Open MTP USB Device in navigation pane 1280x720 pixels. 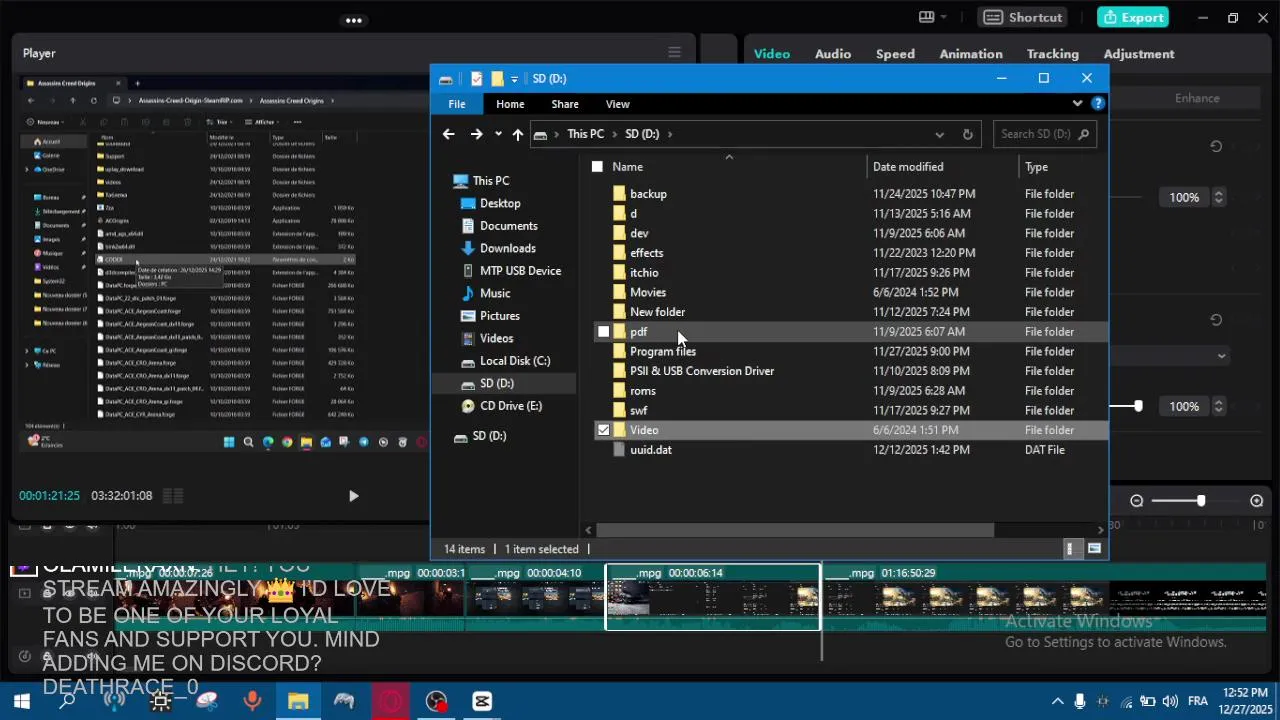tap(520, 271)
